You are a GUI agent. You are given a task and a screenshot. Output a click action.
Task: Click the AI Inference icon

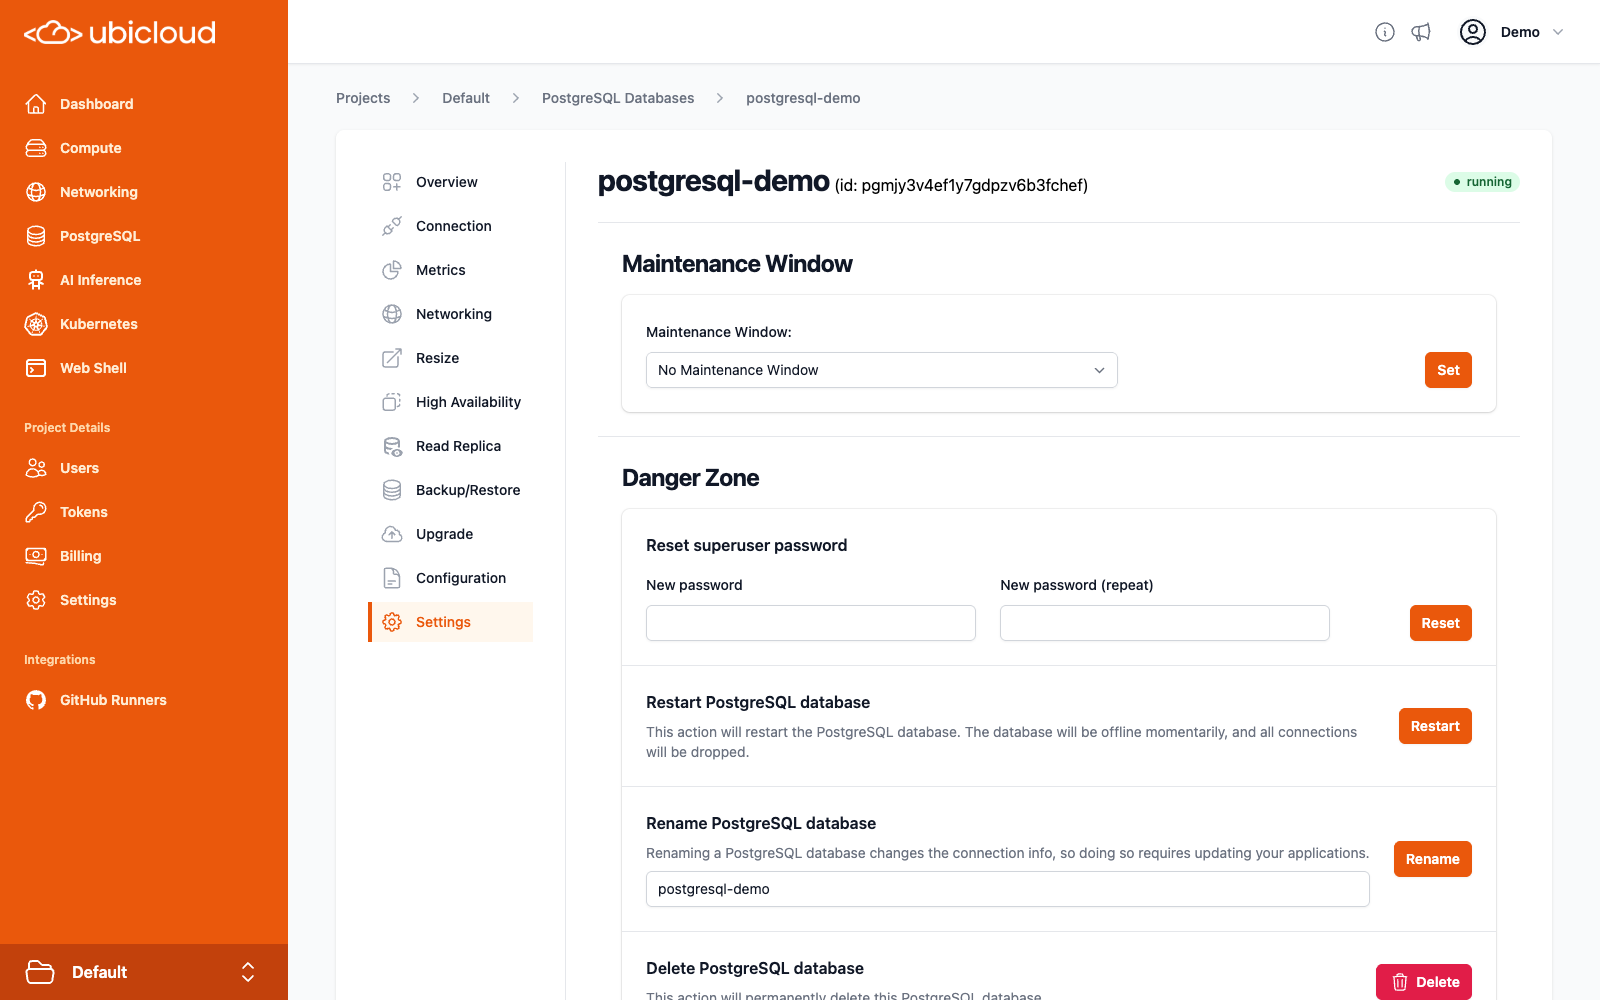[36, 280]
